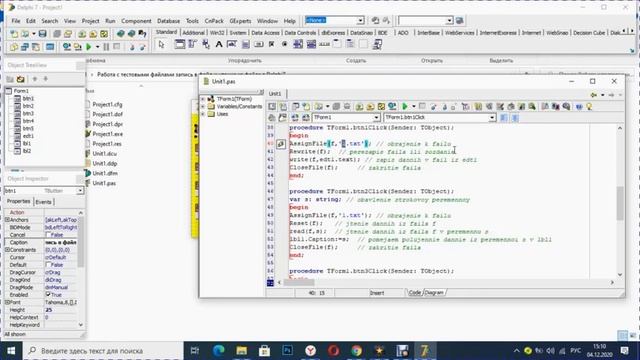640x360 pixels.
Task: Click the Caption property value field
Action: (x=60, y=242)
